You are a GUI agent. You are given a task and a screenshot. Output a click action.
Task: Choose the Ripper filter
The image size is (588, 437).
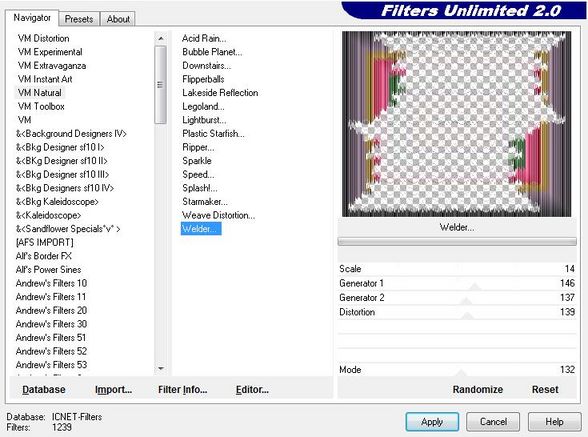pyautogui.click(x=198, y=147)
